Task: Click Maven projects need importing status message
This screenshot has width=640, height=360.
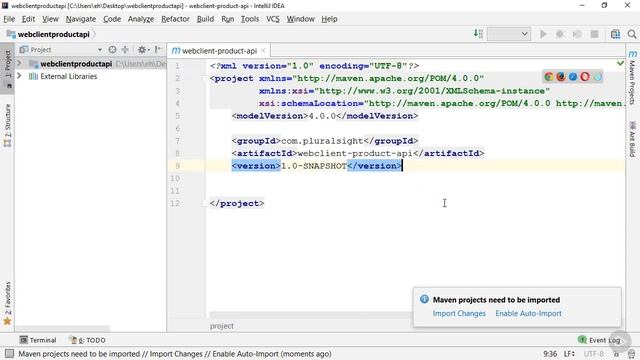Action: (175, 354)
